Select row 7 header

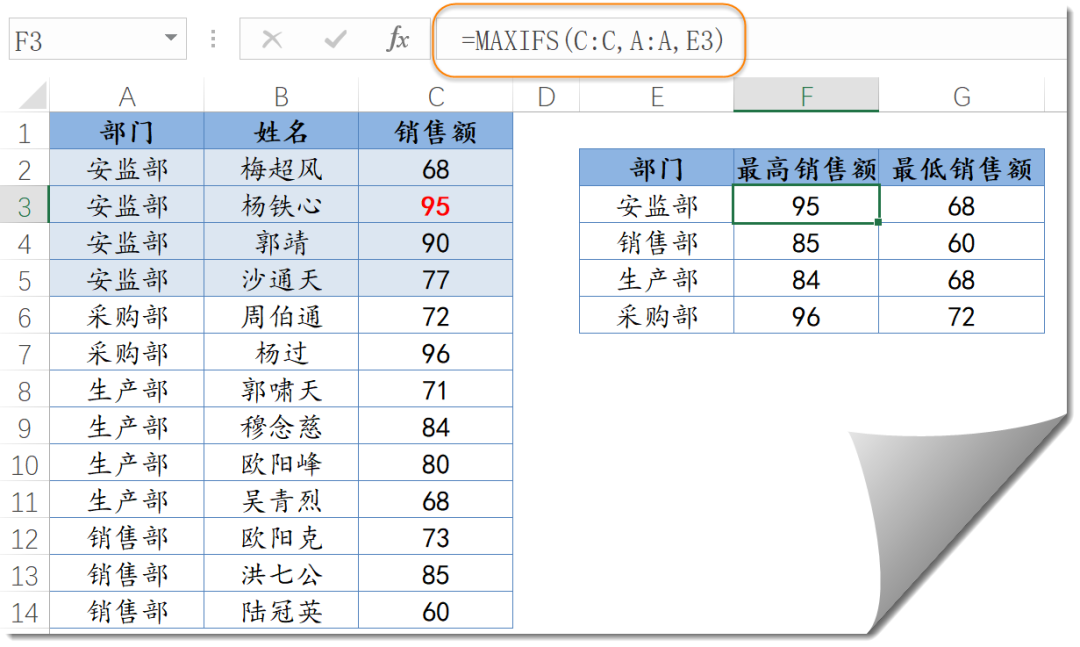25,353
